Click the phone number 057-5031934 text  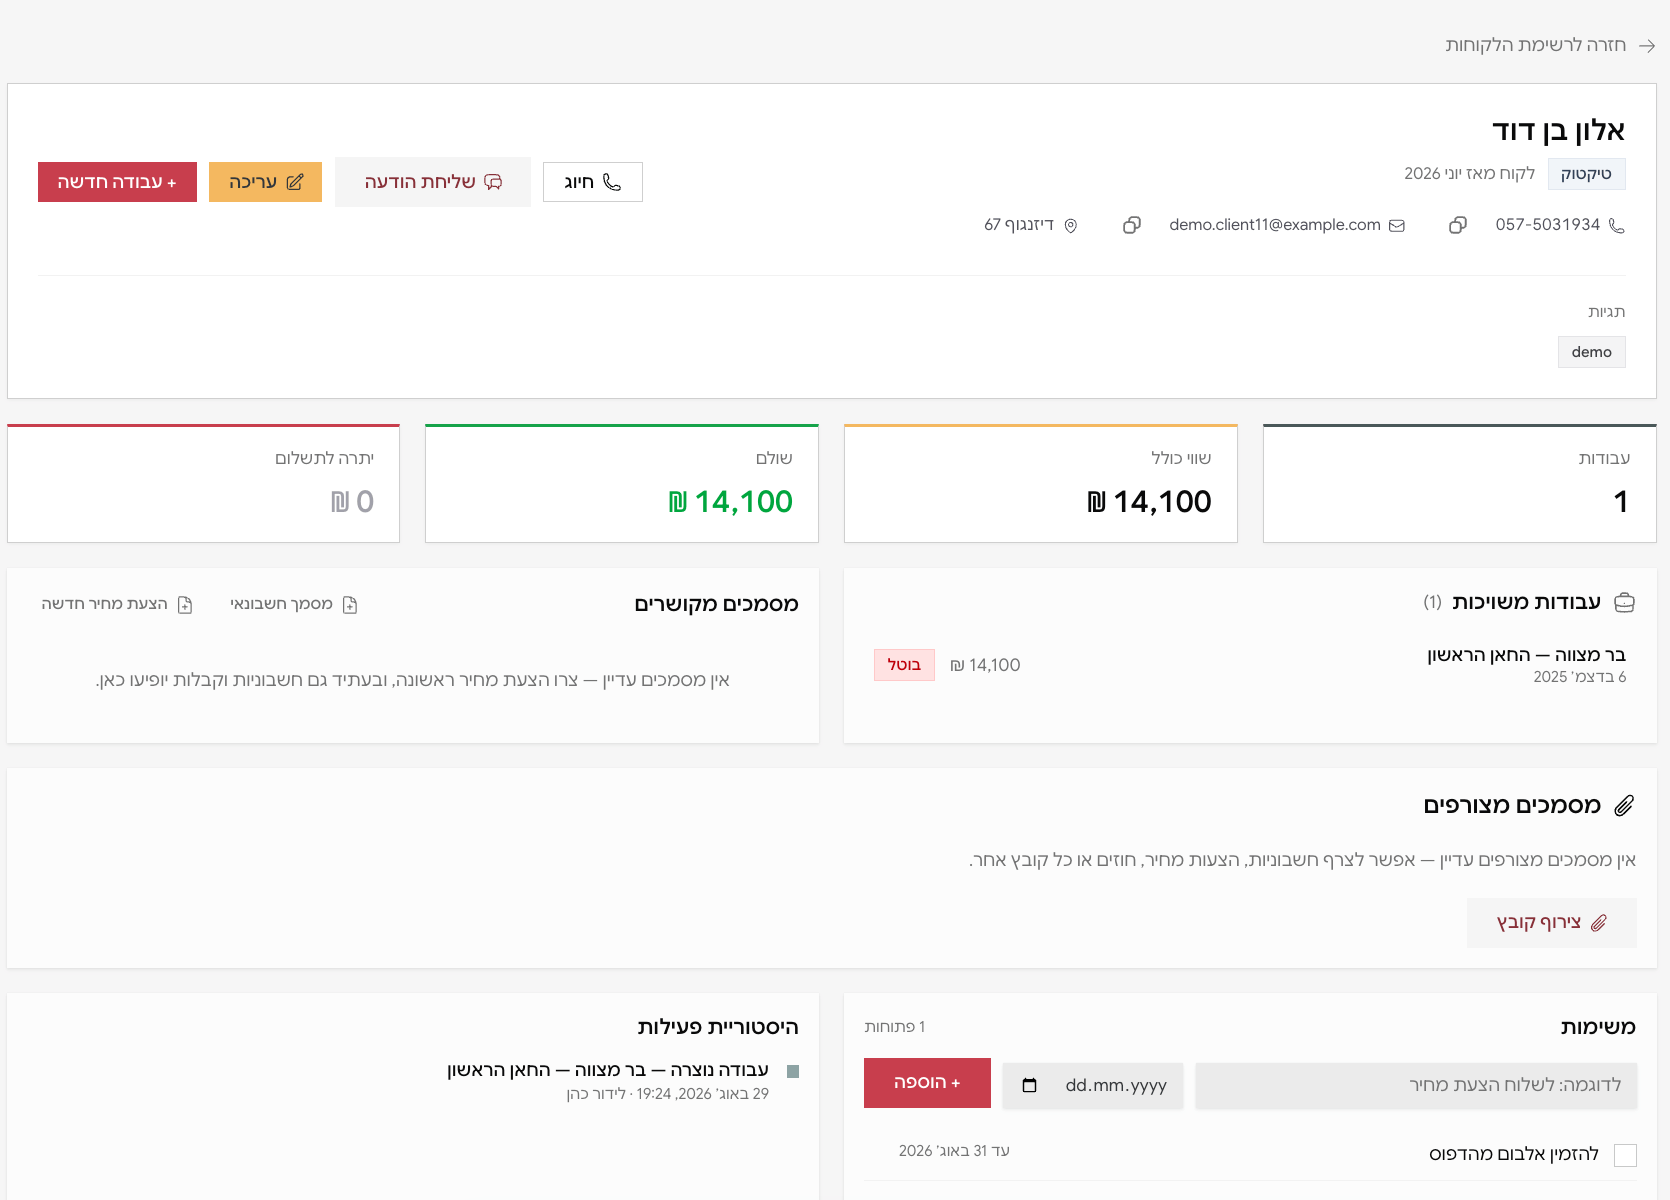pyautogui.click(x=1548, y=225)
